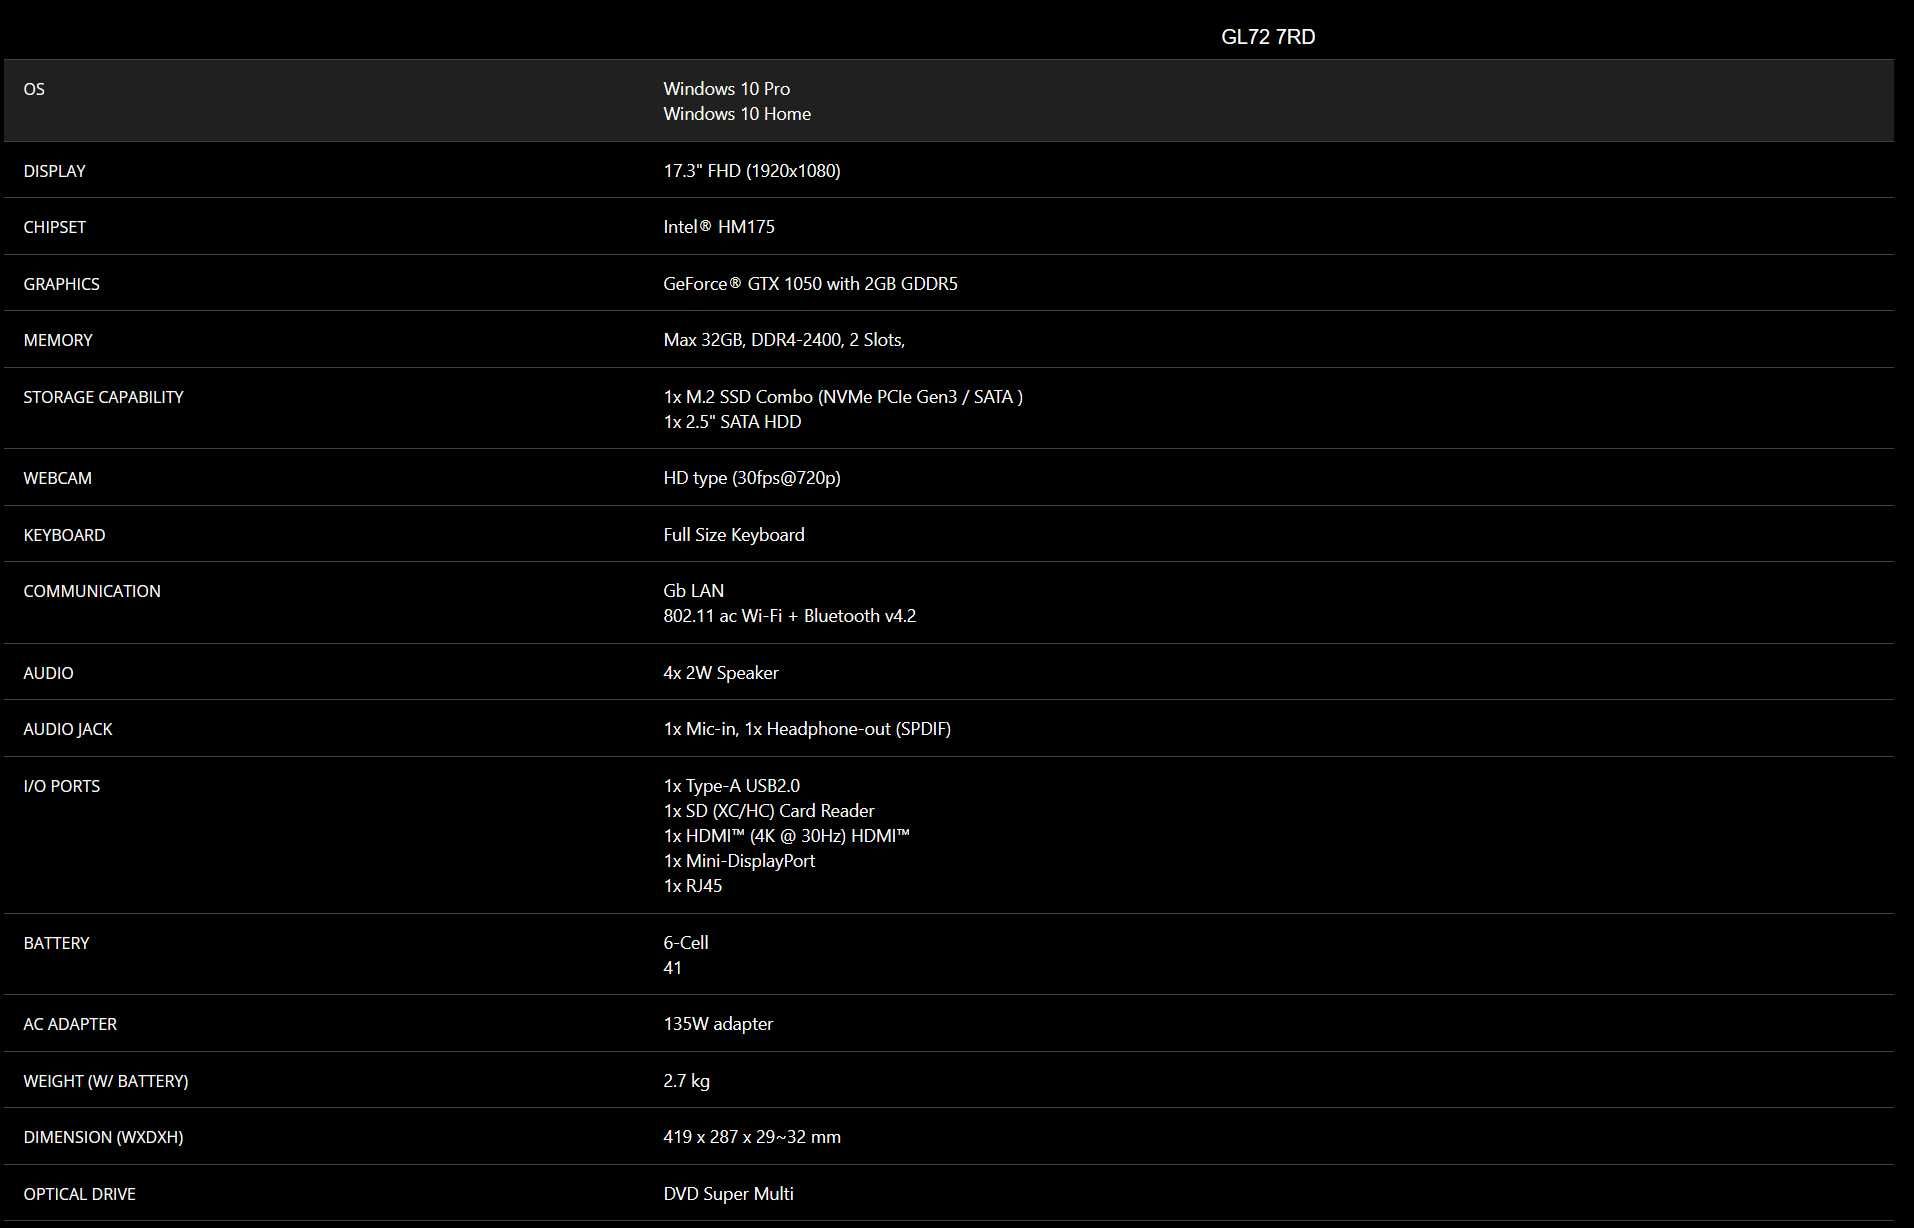The image size is (1914, 1228).
Task: Select the Intel HM175 value
Action: tap(719, 227)
